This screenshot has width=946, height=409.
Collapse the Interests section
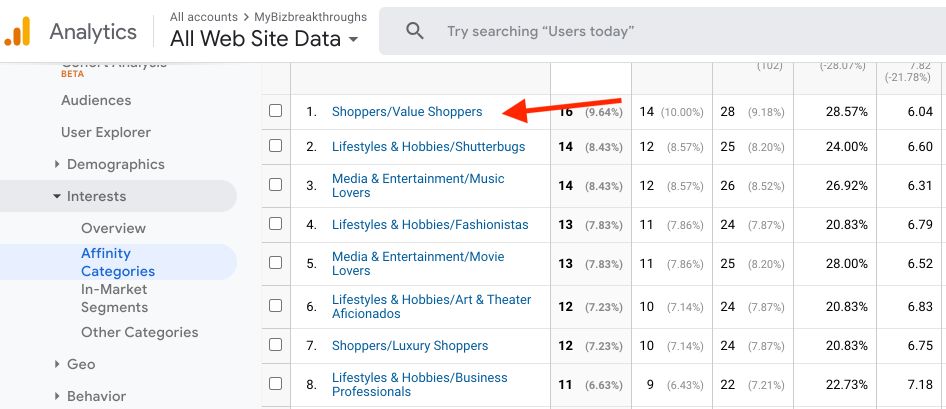click(57, 196)
